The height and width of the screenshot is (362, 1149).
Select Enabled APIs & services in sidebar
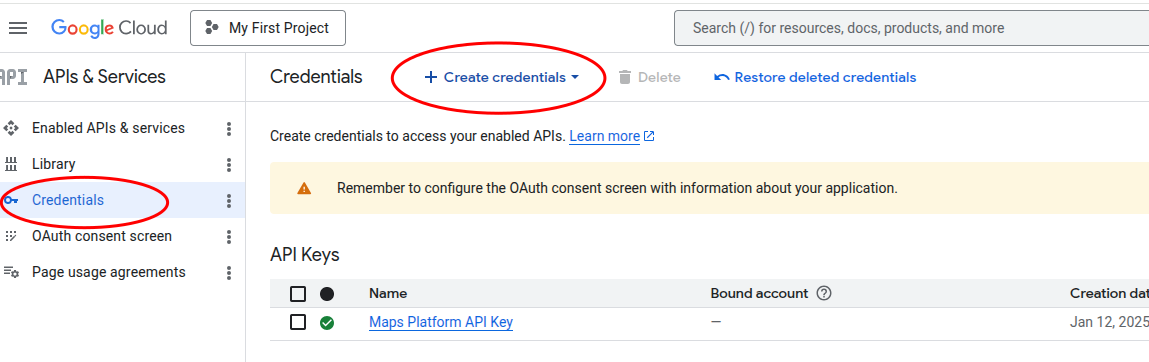point(108,128)
